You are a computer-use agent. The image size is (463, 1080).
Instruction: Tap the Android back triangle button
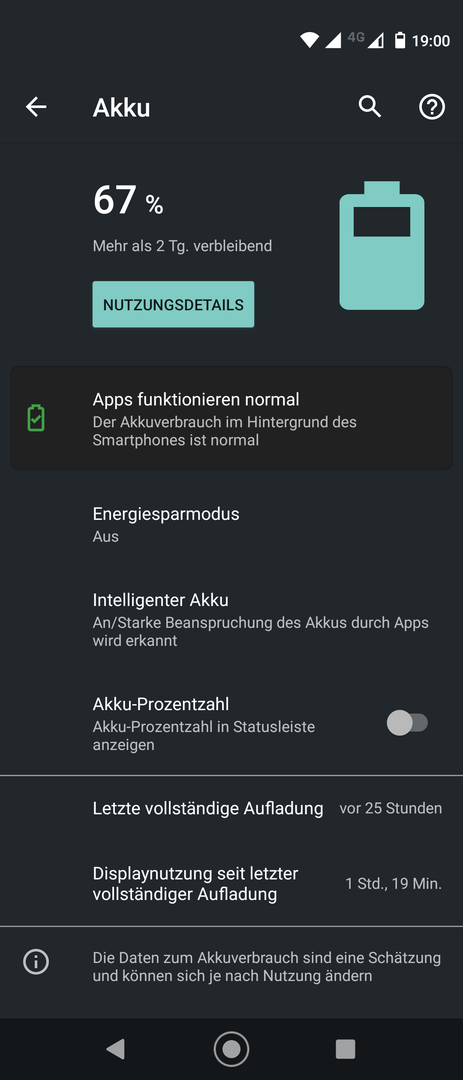[115, 1048]
